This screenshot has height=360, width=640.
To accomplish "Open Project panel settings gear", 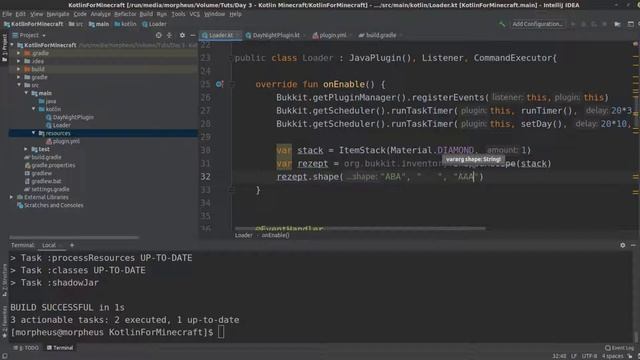I will coord(182,36).
